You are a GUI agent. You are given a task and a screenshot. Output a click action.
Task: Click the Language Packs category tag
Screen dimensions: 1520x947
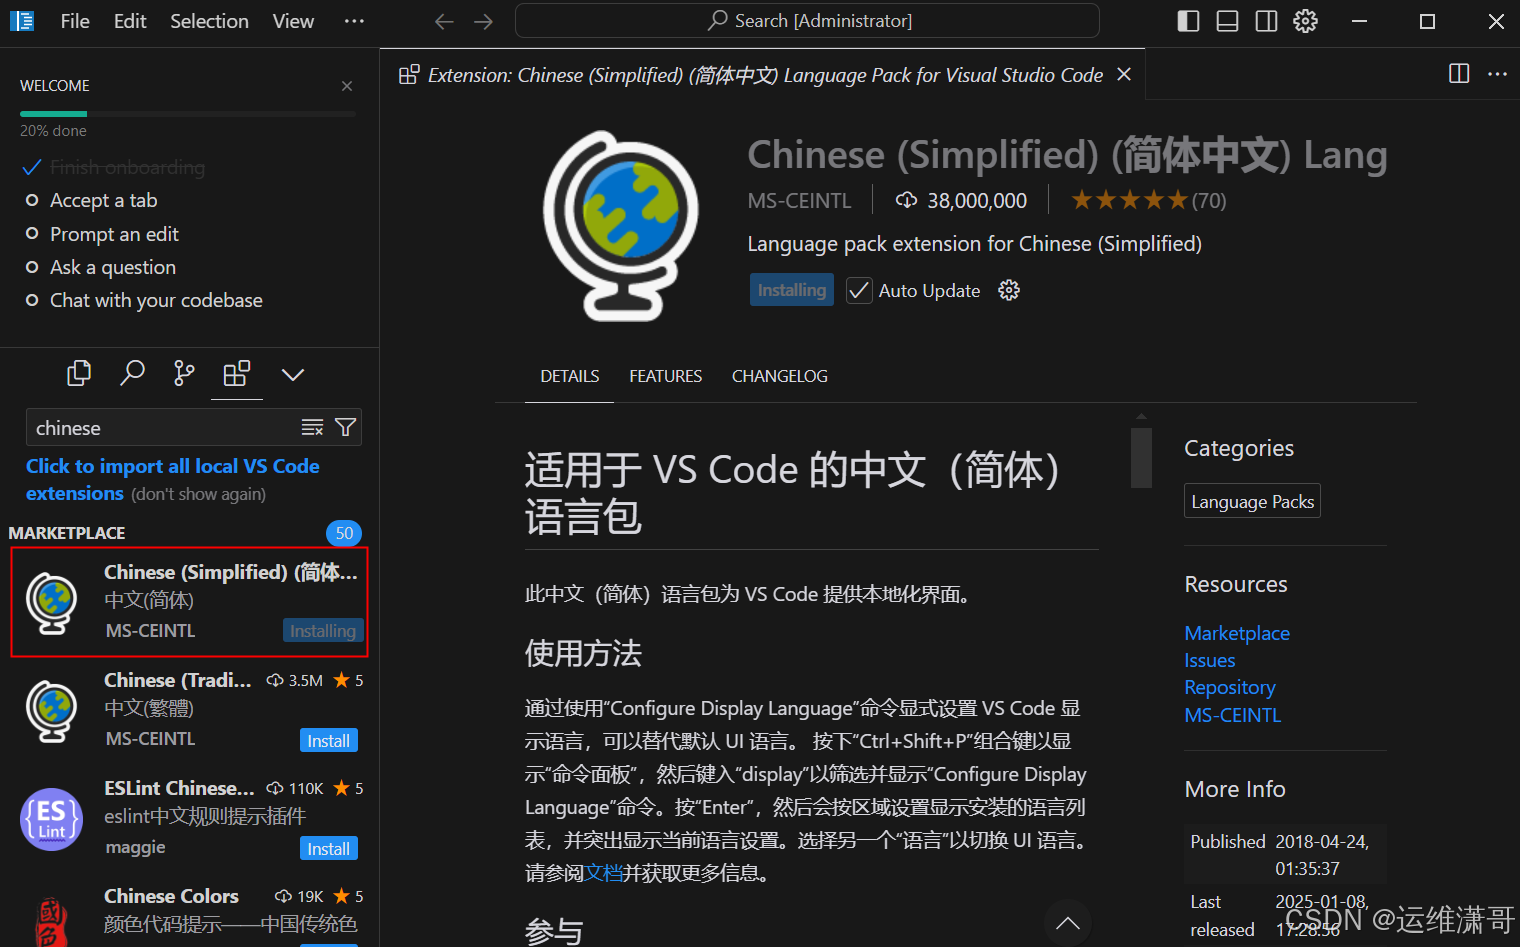pos(1252,501)
